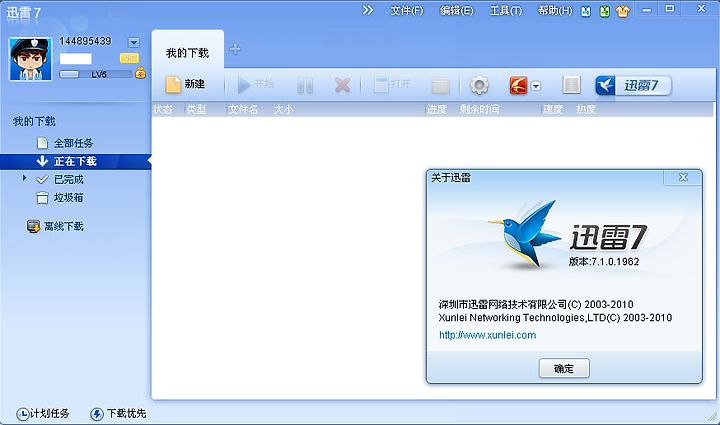Expand the 已完成 tree arrow
The height and width of the screenshot is (425, 720).
(x=24, y=178)
